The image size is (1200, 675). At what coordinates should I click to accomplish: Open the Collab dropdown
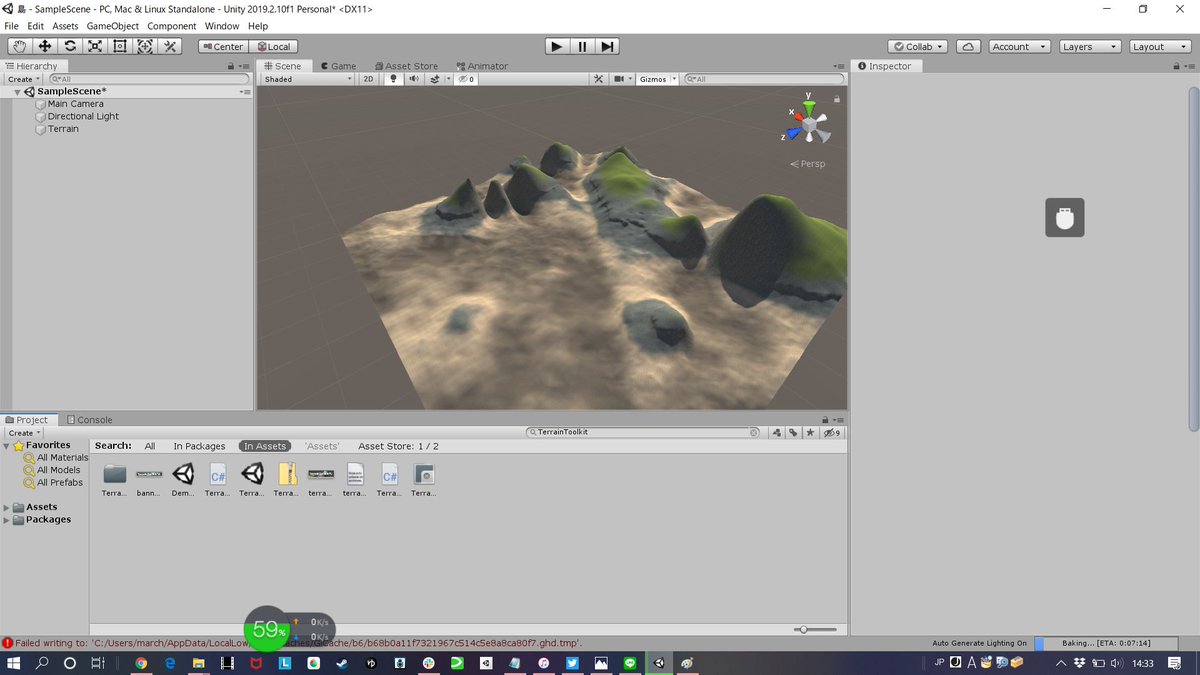tap(919, 46)
